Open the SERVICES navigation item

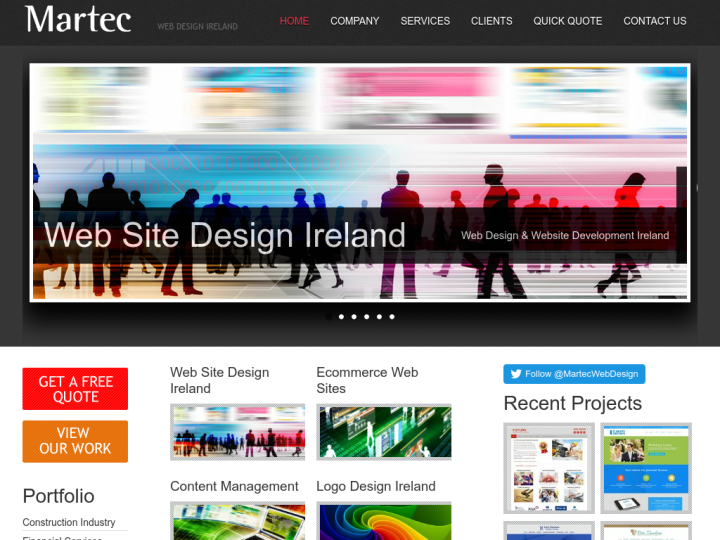pos(425,21)
